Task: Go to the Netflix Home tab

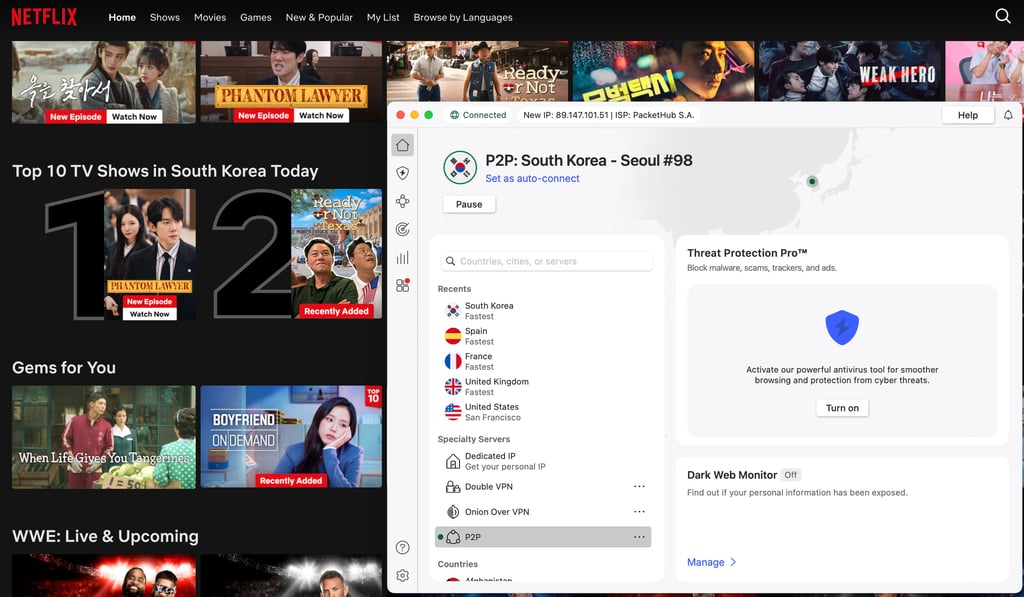Action: click(122, 18)
